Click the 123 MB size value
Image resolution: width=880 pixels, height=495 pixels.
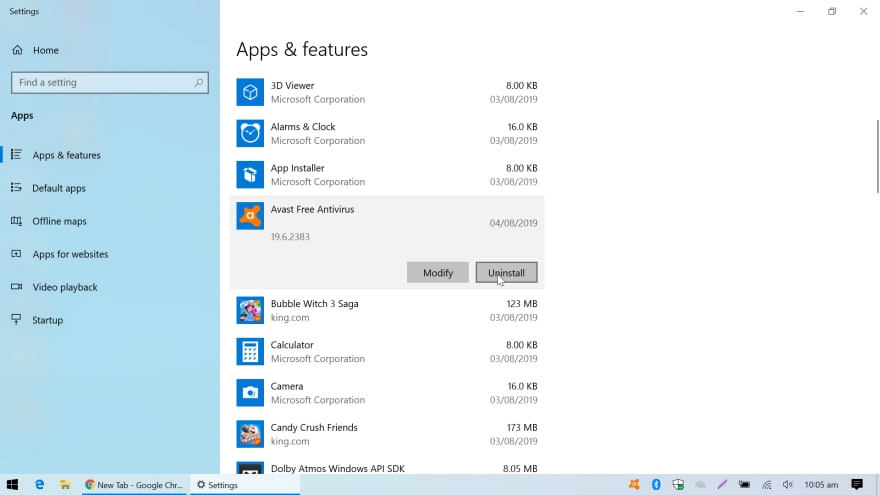coord(522,304)
